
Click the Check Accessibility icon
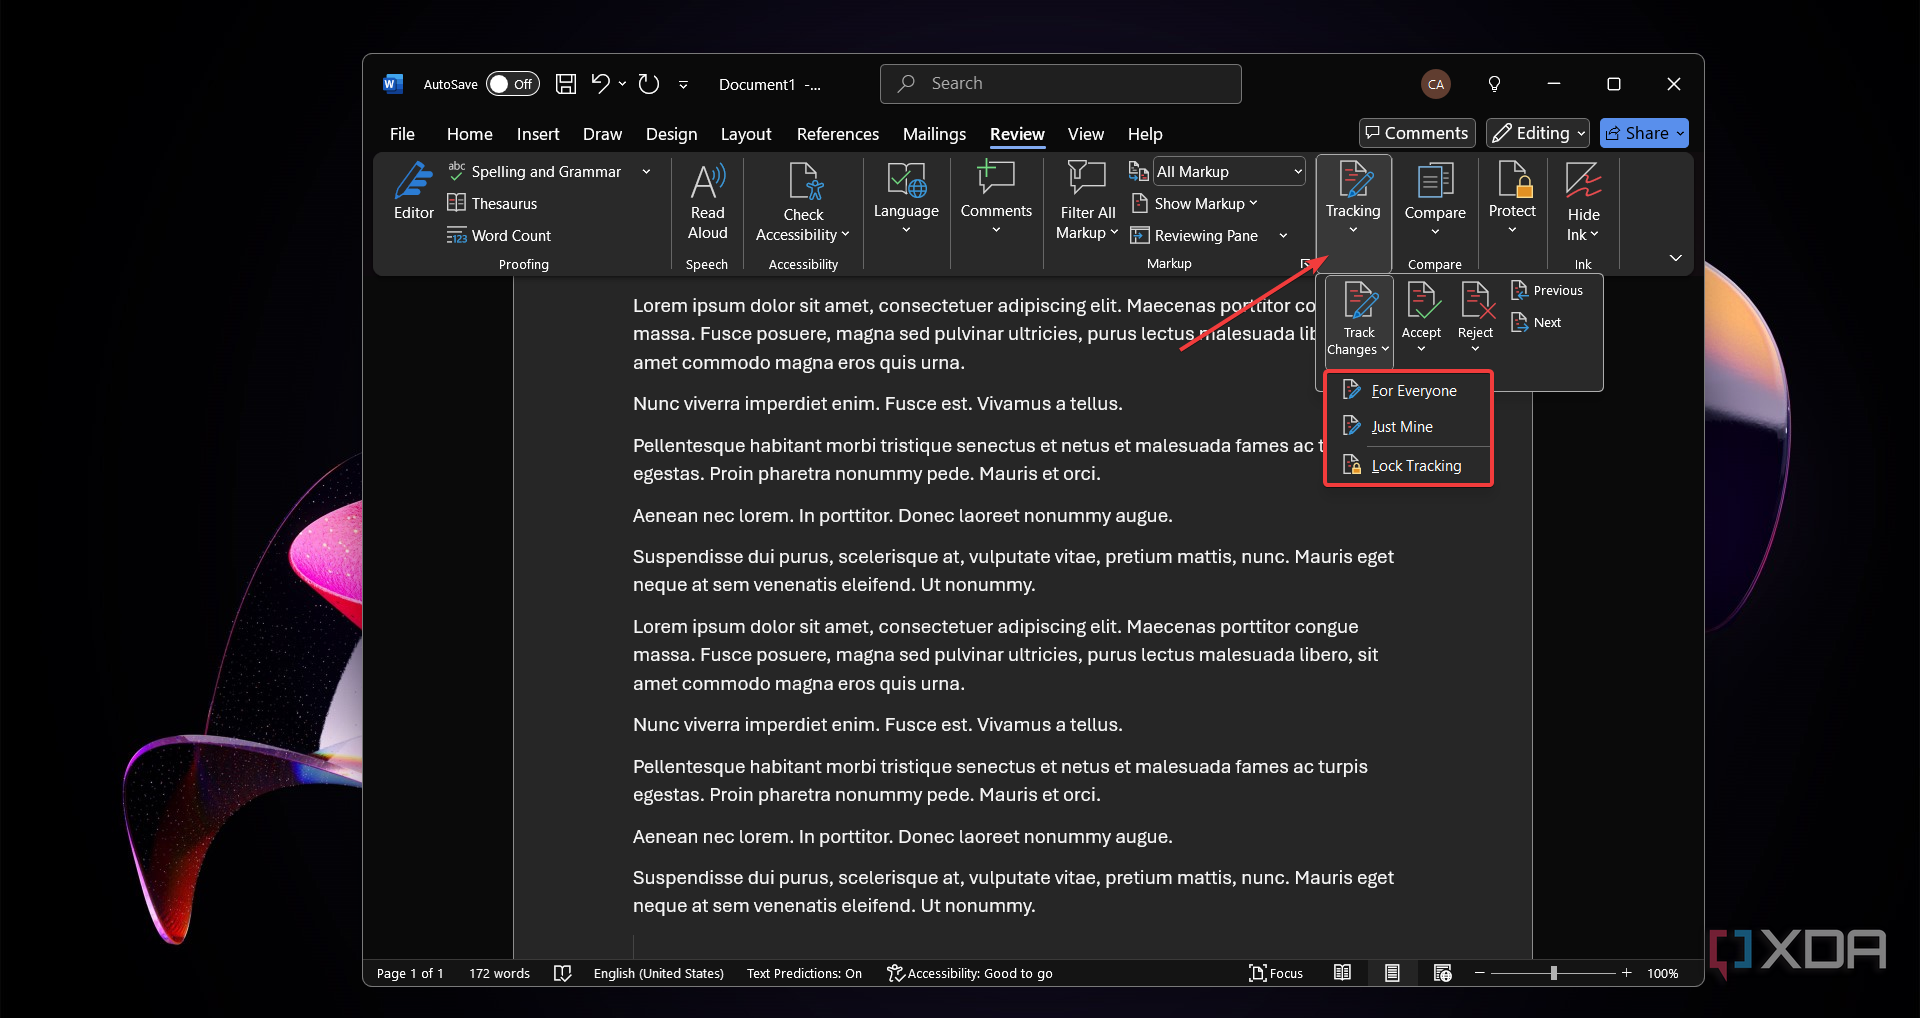coord(804,181)
